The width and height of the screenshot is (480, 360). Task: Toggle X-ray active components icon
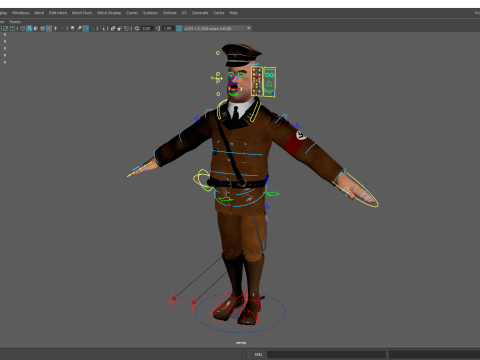pyautogui.click(x=120, y=28)
